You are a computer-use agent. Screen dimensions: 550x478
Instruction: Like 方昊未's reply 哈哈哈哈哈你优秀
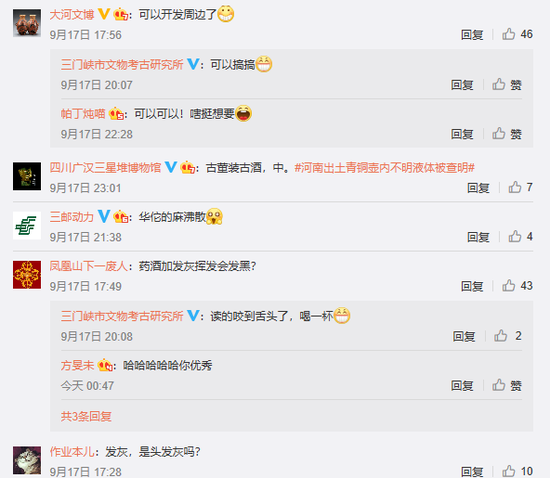507,385
